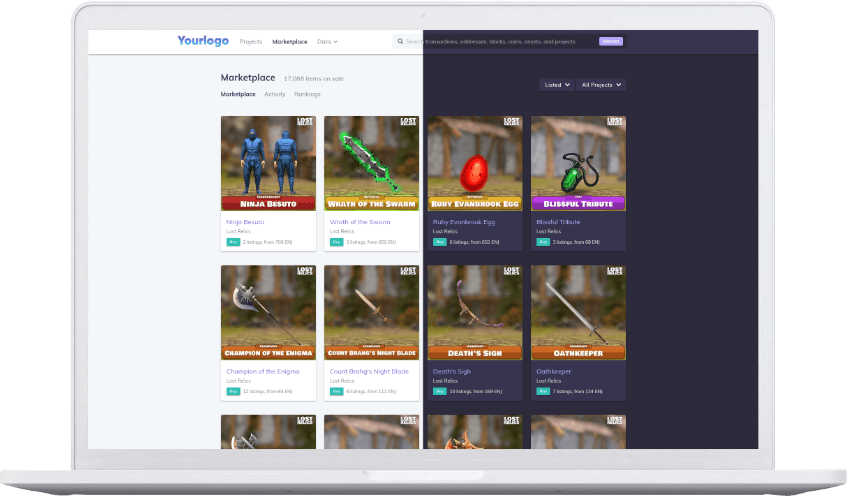The width and height of the screenshot is (848, 497).
Task: Click Lost Relics under Wrath of the Swarm
Action: click(342, 231)
